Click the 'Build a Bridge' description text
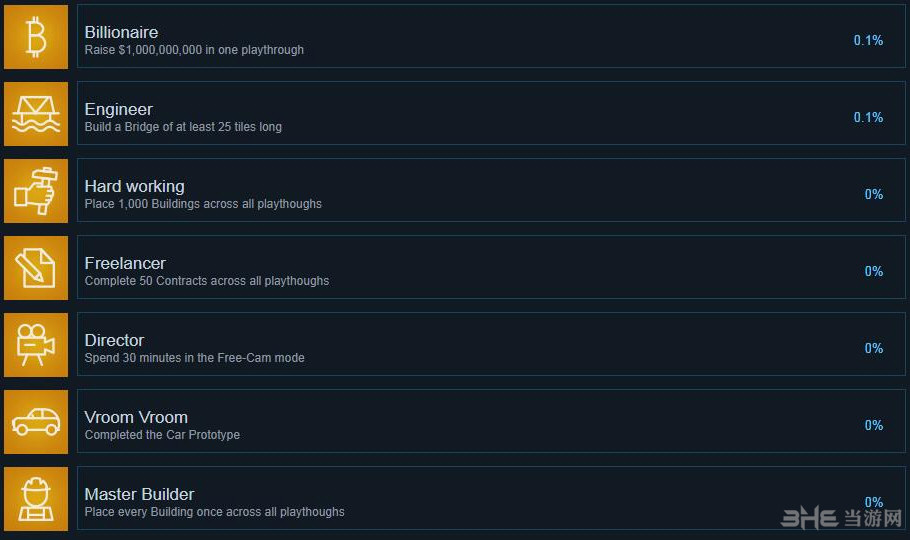Image resolution: width=910 pixels, height=540 pixels. pos(183,127)
